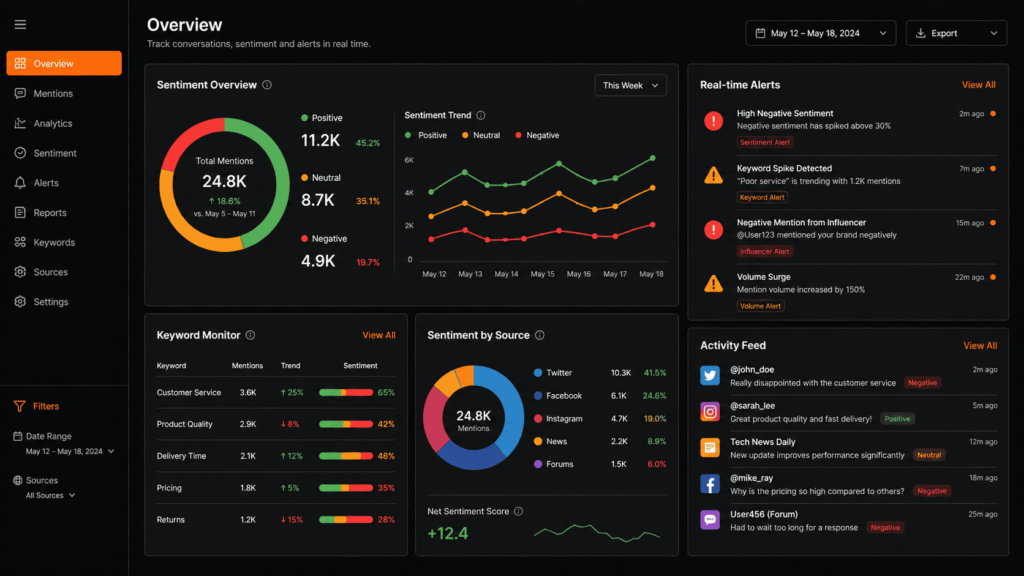Screen dimensions: 1024x576
Task: Click Returns sentiment bar
Action: pyautogui.click(x=345, y=520)
